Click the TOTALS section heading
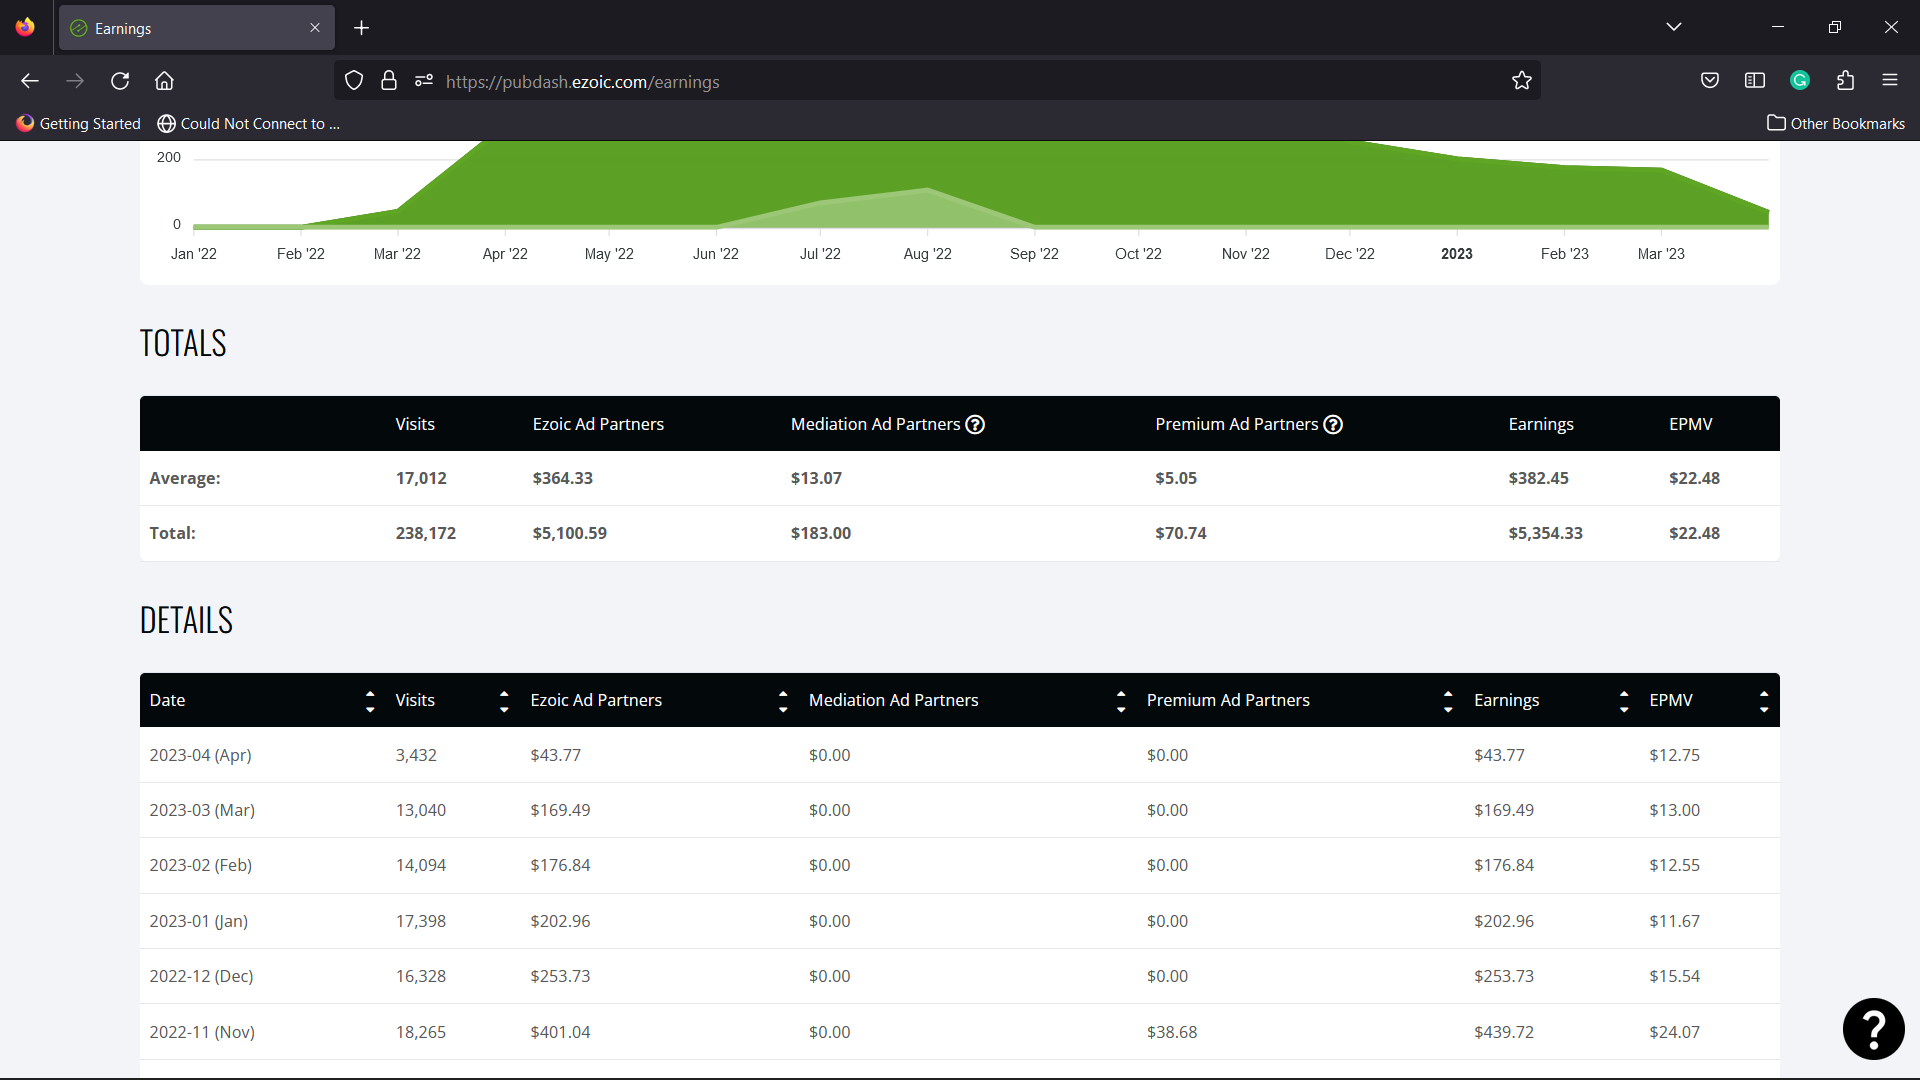1920x1080 pixels. pos(183,343)
